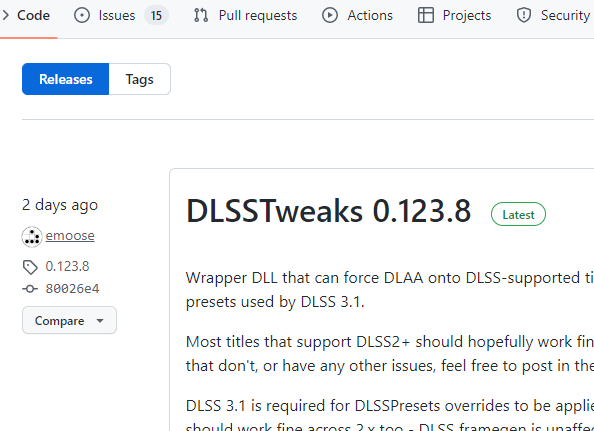Open the Compare dropdown

tap(69, 320)
